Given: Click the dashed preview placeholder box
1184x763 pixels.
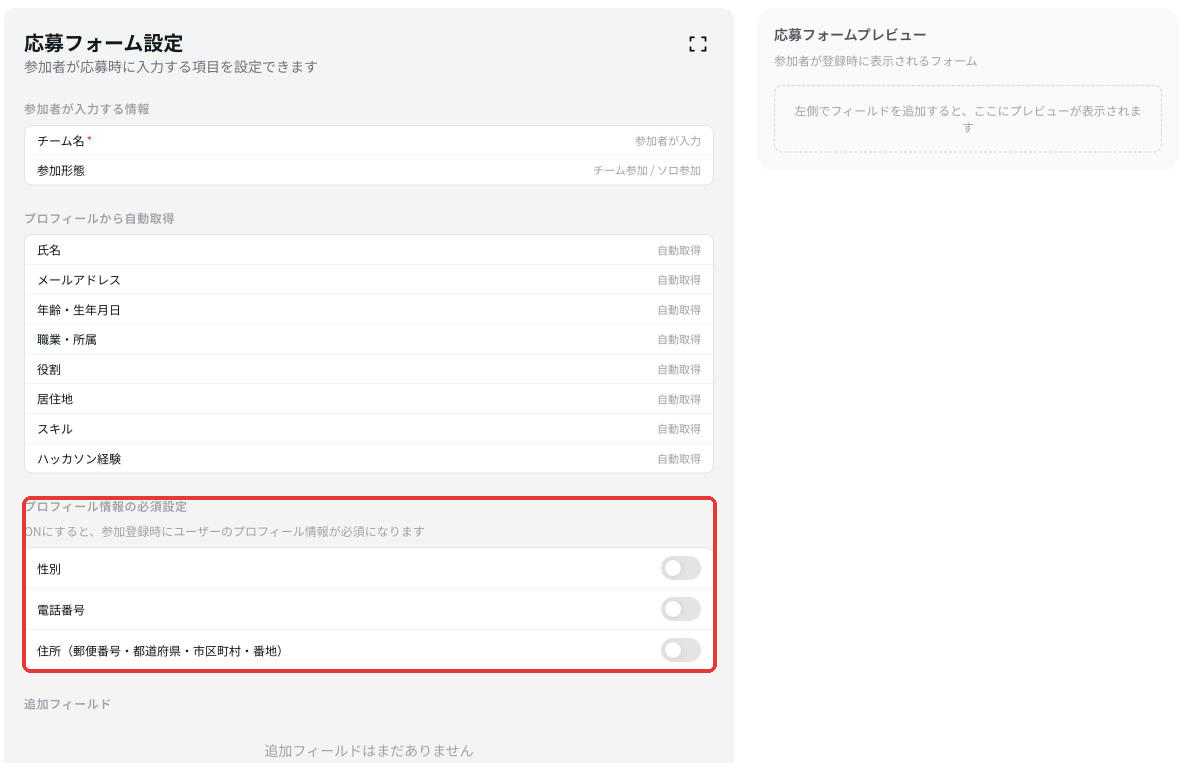Looking at the screenshot, I should [967, 119].
